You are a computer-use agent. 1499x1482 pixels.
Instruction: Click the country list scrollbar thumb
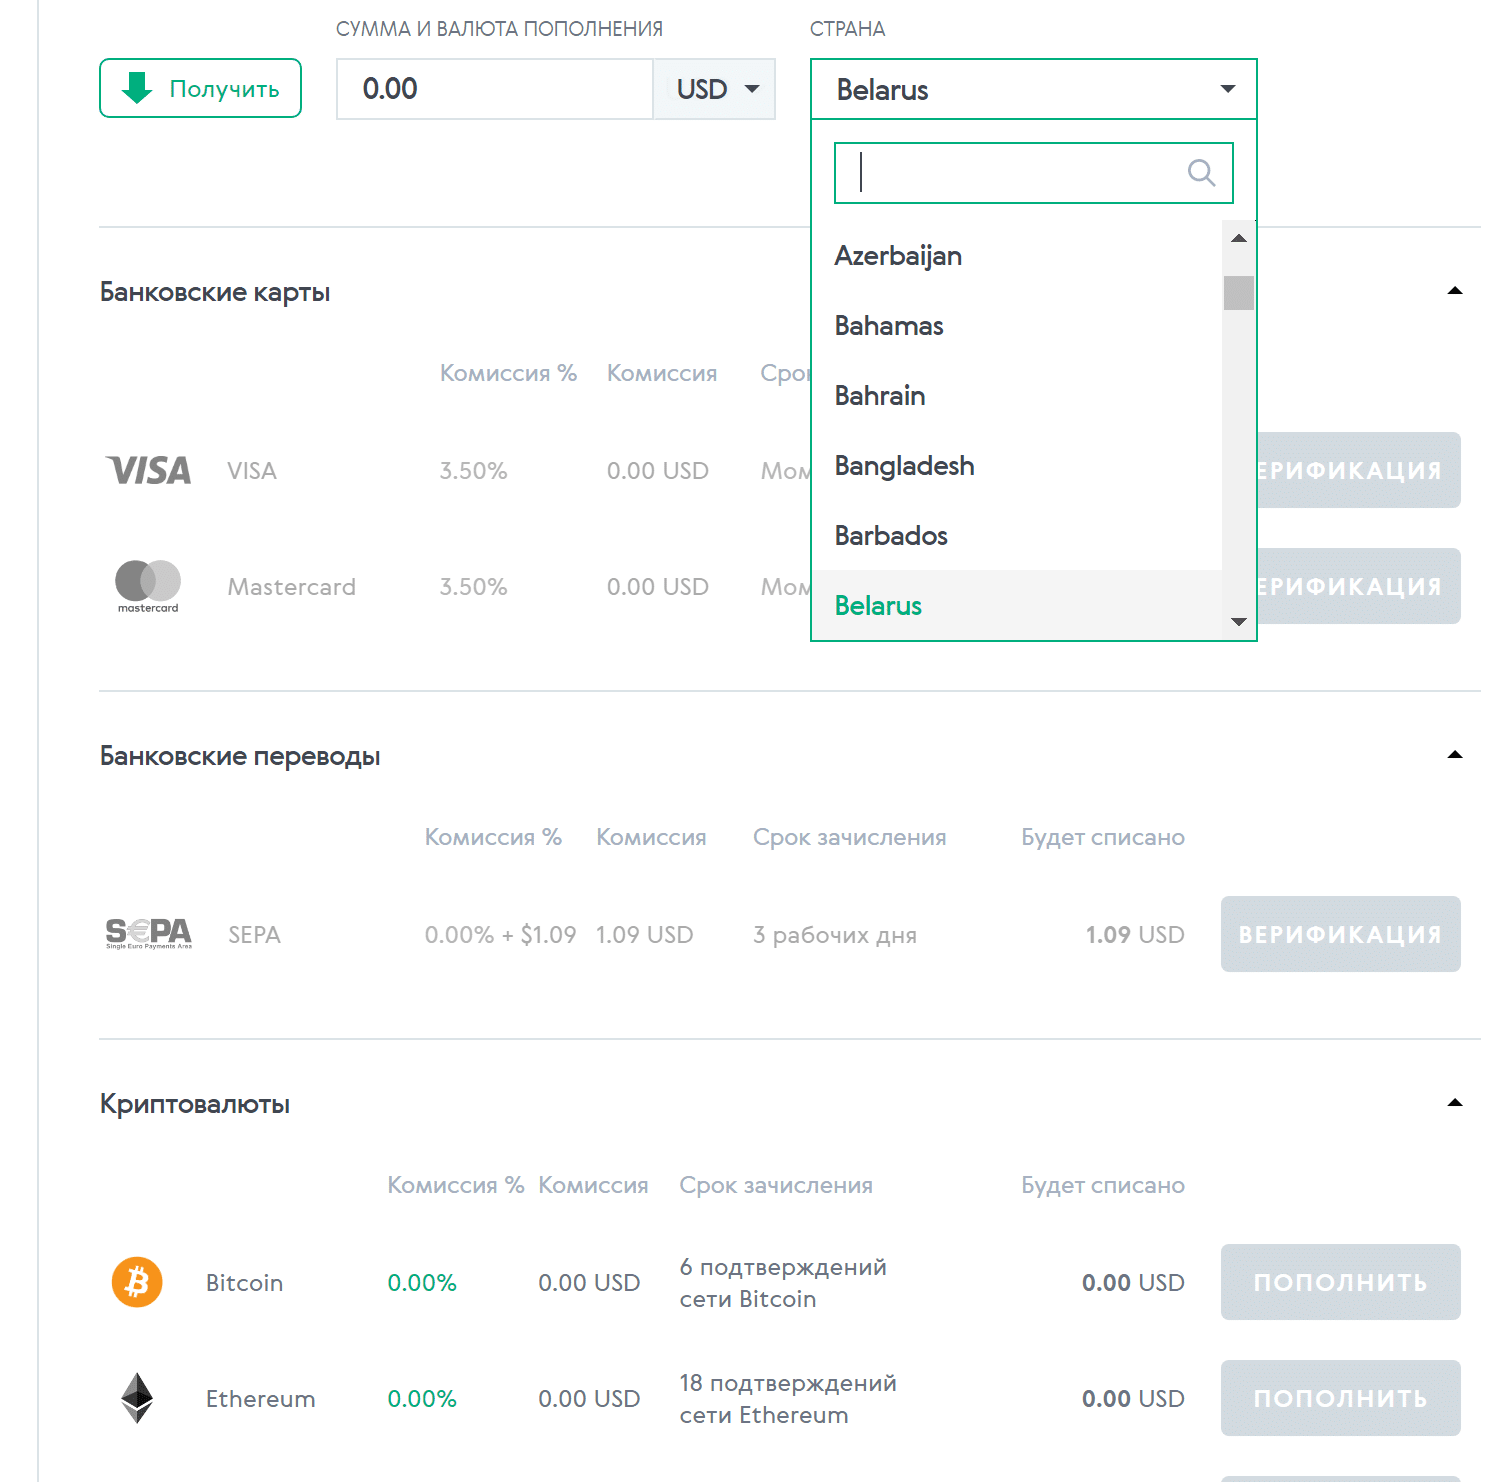(1239, 293)
